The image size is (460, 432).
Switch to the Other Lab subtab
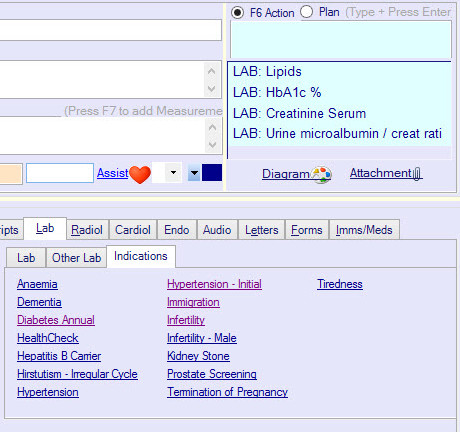click(77, 258)
